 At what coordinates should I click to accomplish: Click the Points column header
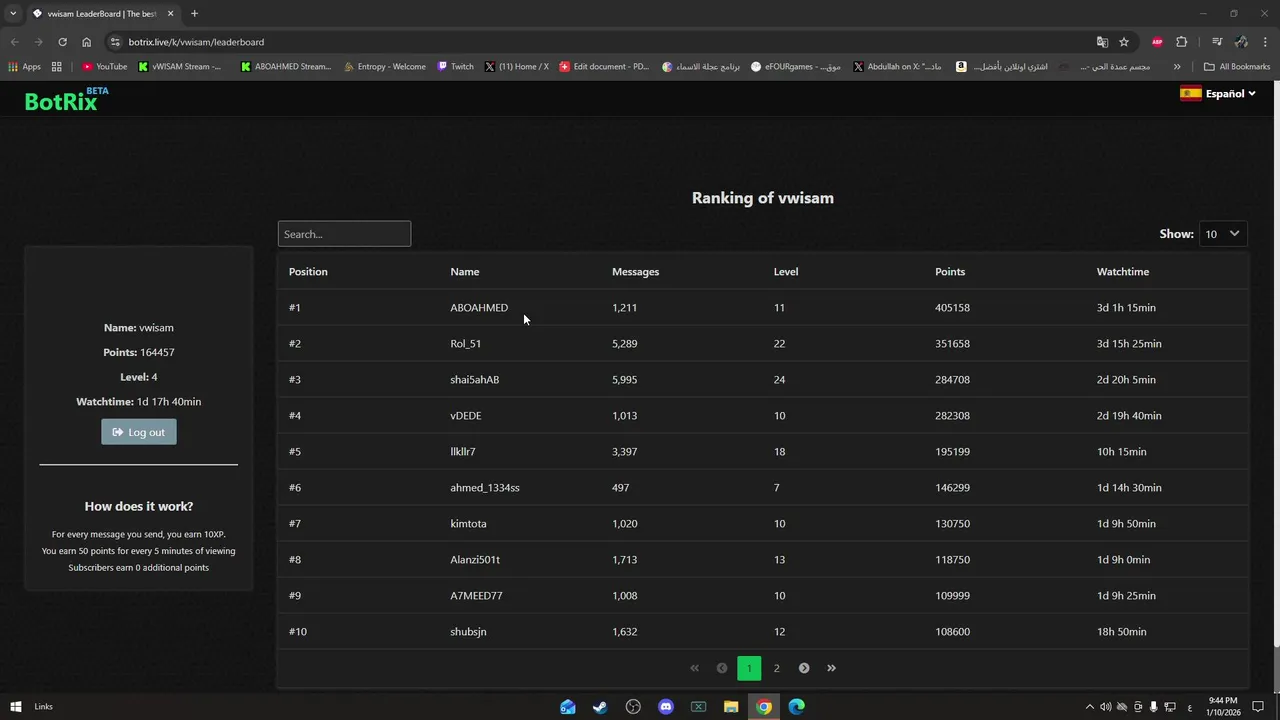(x=950, y=272)
